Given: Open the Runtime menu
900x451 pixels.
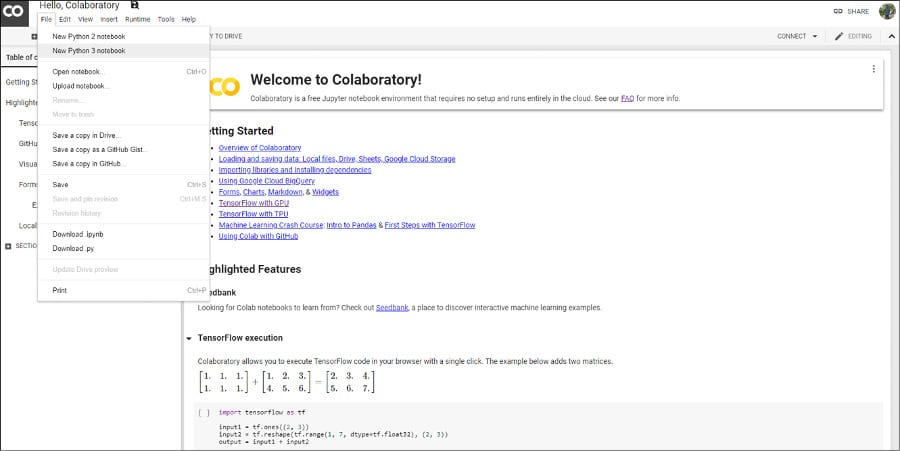Looking at the screenshot, I should [138, 19].
